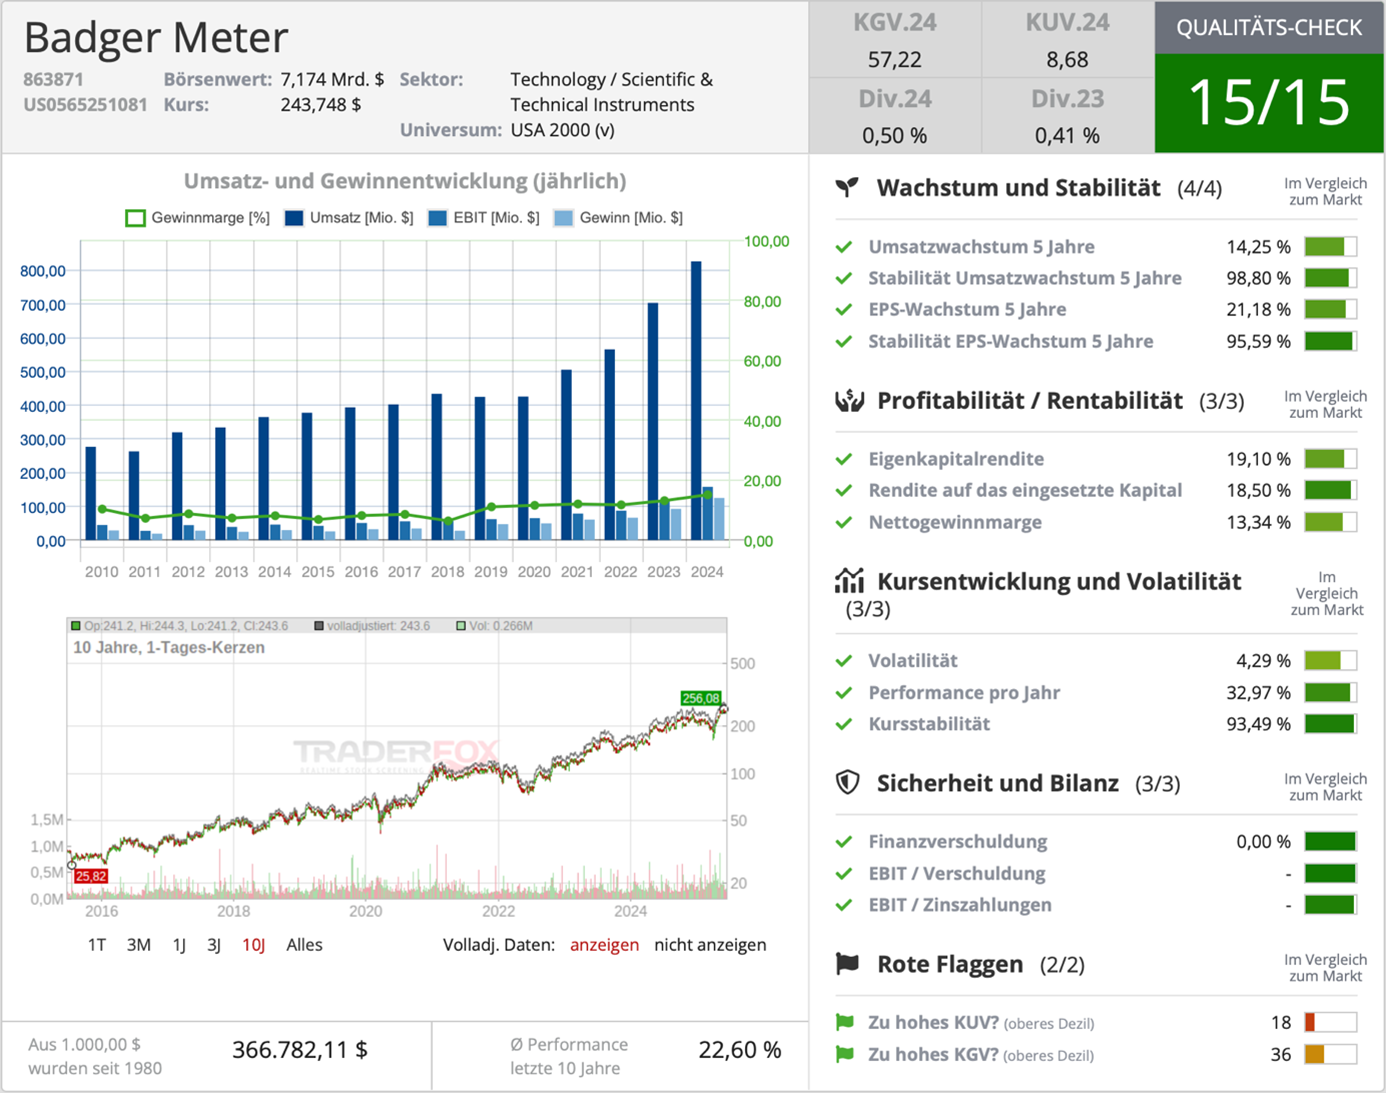Click the checkmark beside Stabilität EPS-Wachstum 5 Jahre
1386x1093 pixels.
[844, 341]
